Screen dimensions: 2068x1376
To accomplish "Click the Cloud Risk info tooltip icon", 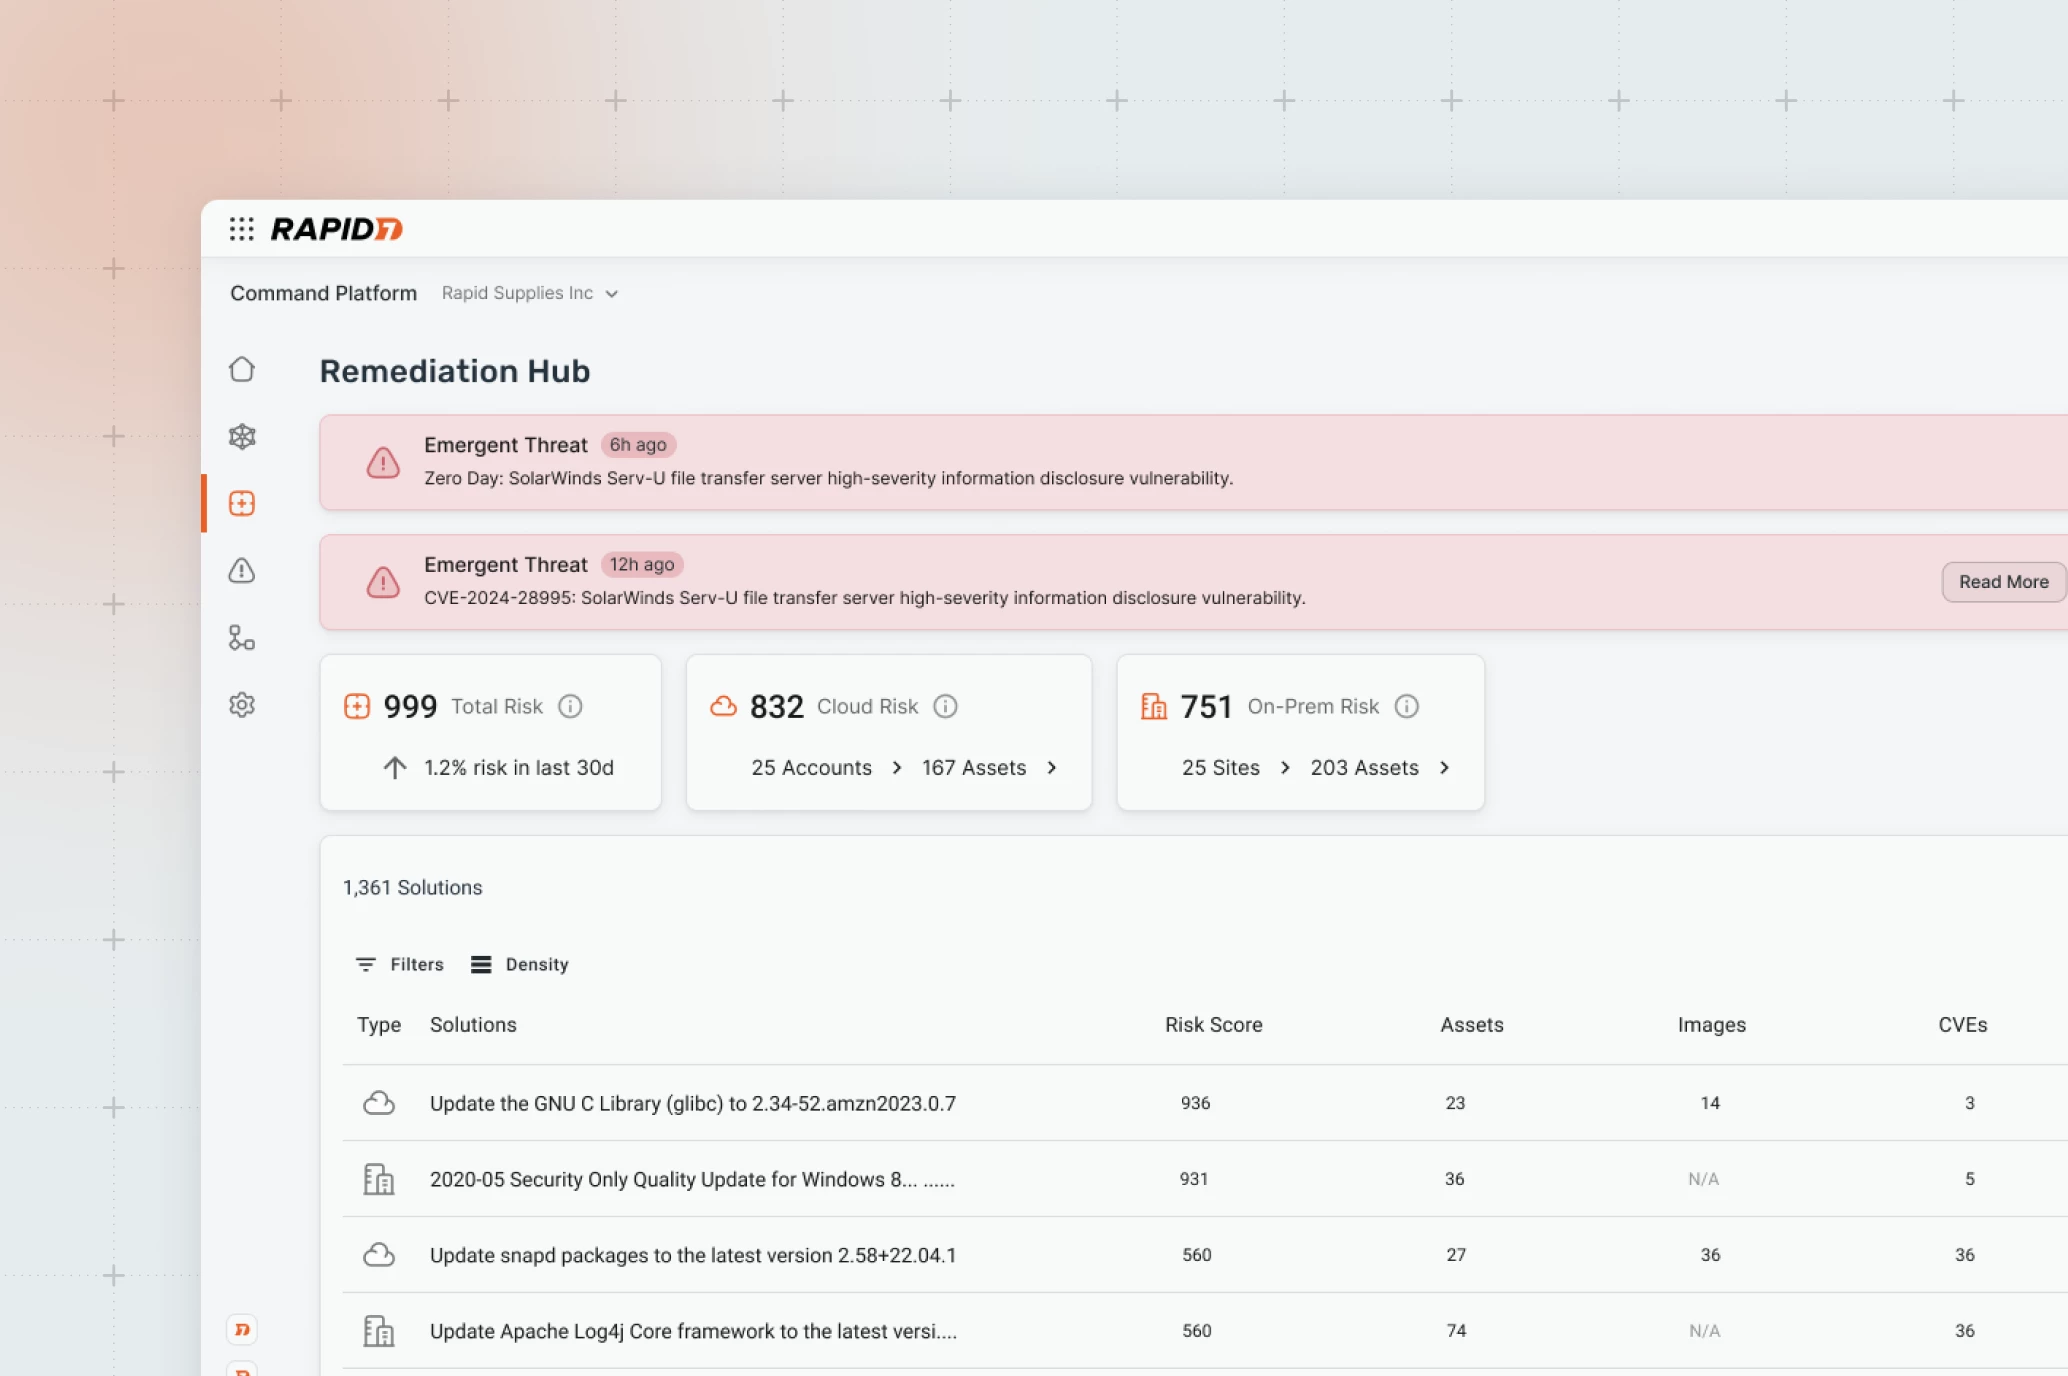I will click(946, 706).
